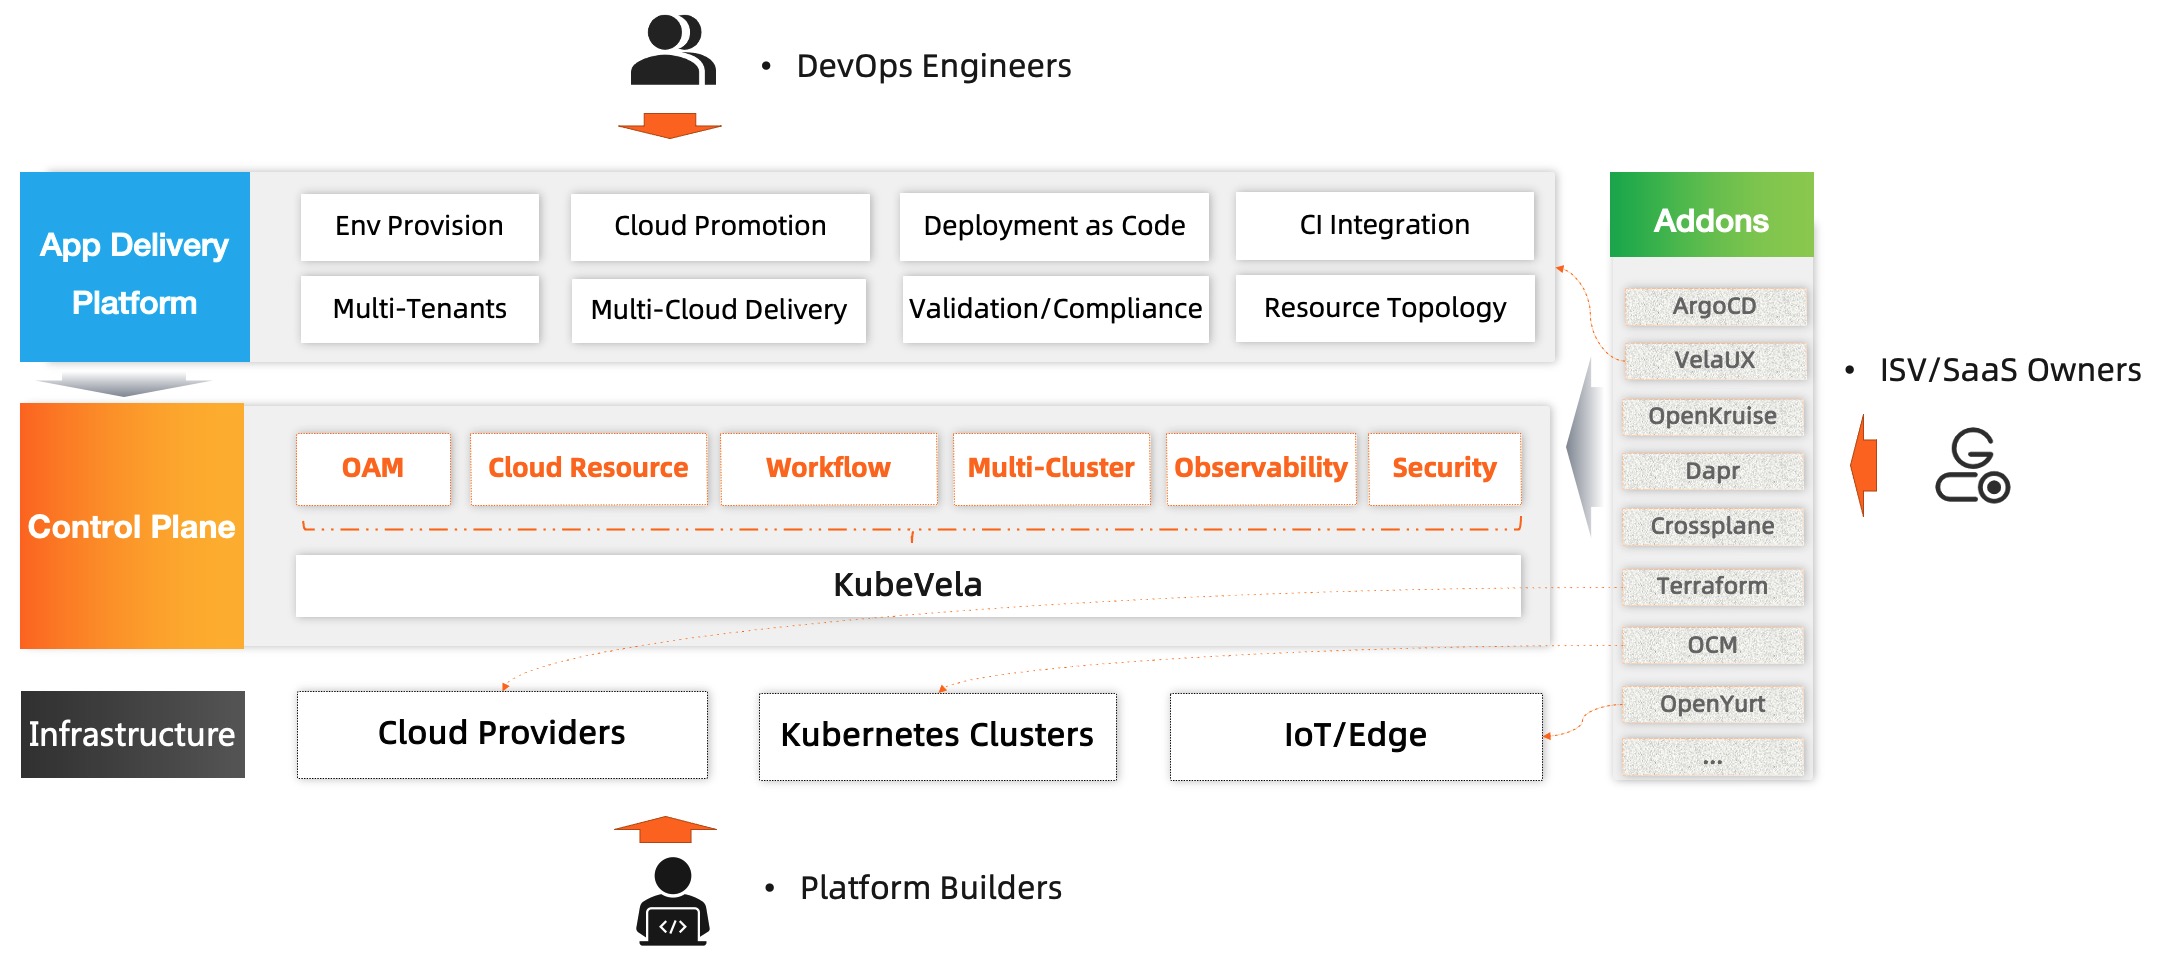Select the Kubernetes Clusters infrastructure box
The image size is (2157, 954).
tap(937, 736)
